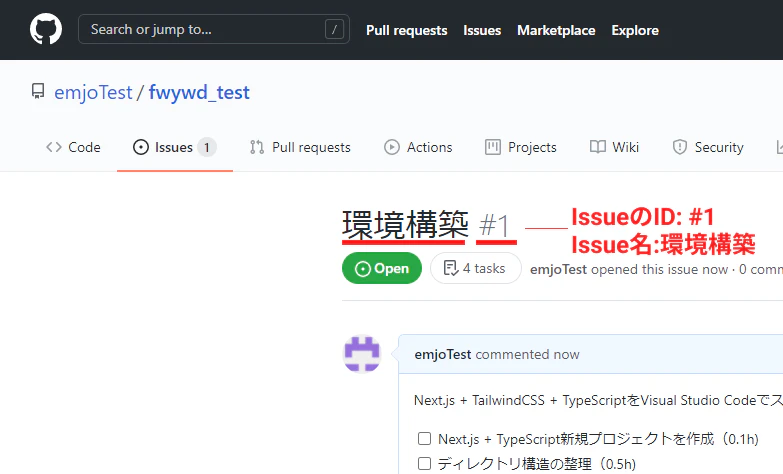Open emjoTest link in comment header

443,355
